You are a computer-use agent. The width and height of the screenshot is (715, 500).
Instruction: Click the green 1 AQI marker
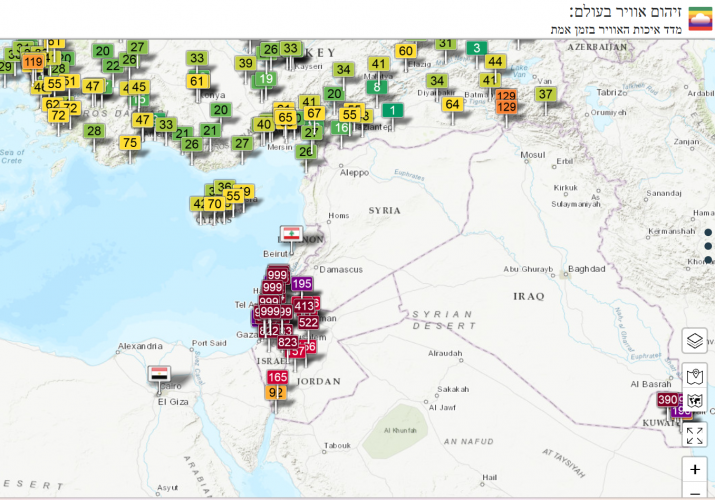[394, 111]
